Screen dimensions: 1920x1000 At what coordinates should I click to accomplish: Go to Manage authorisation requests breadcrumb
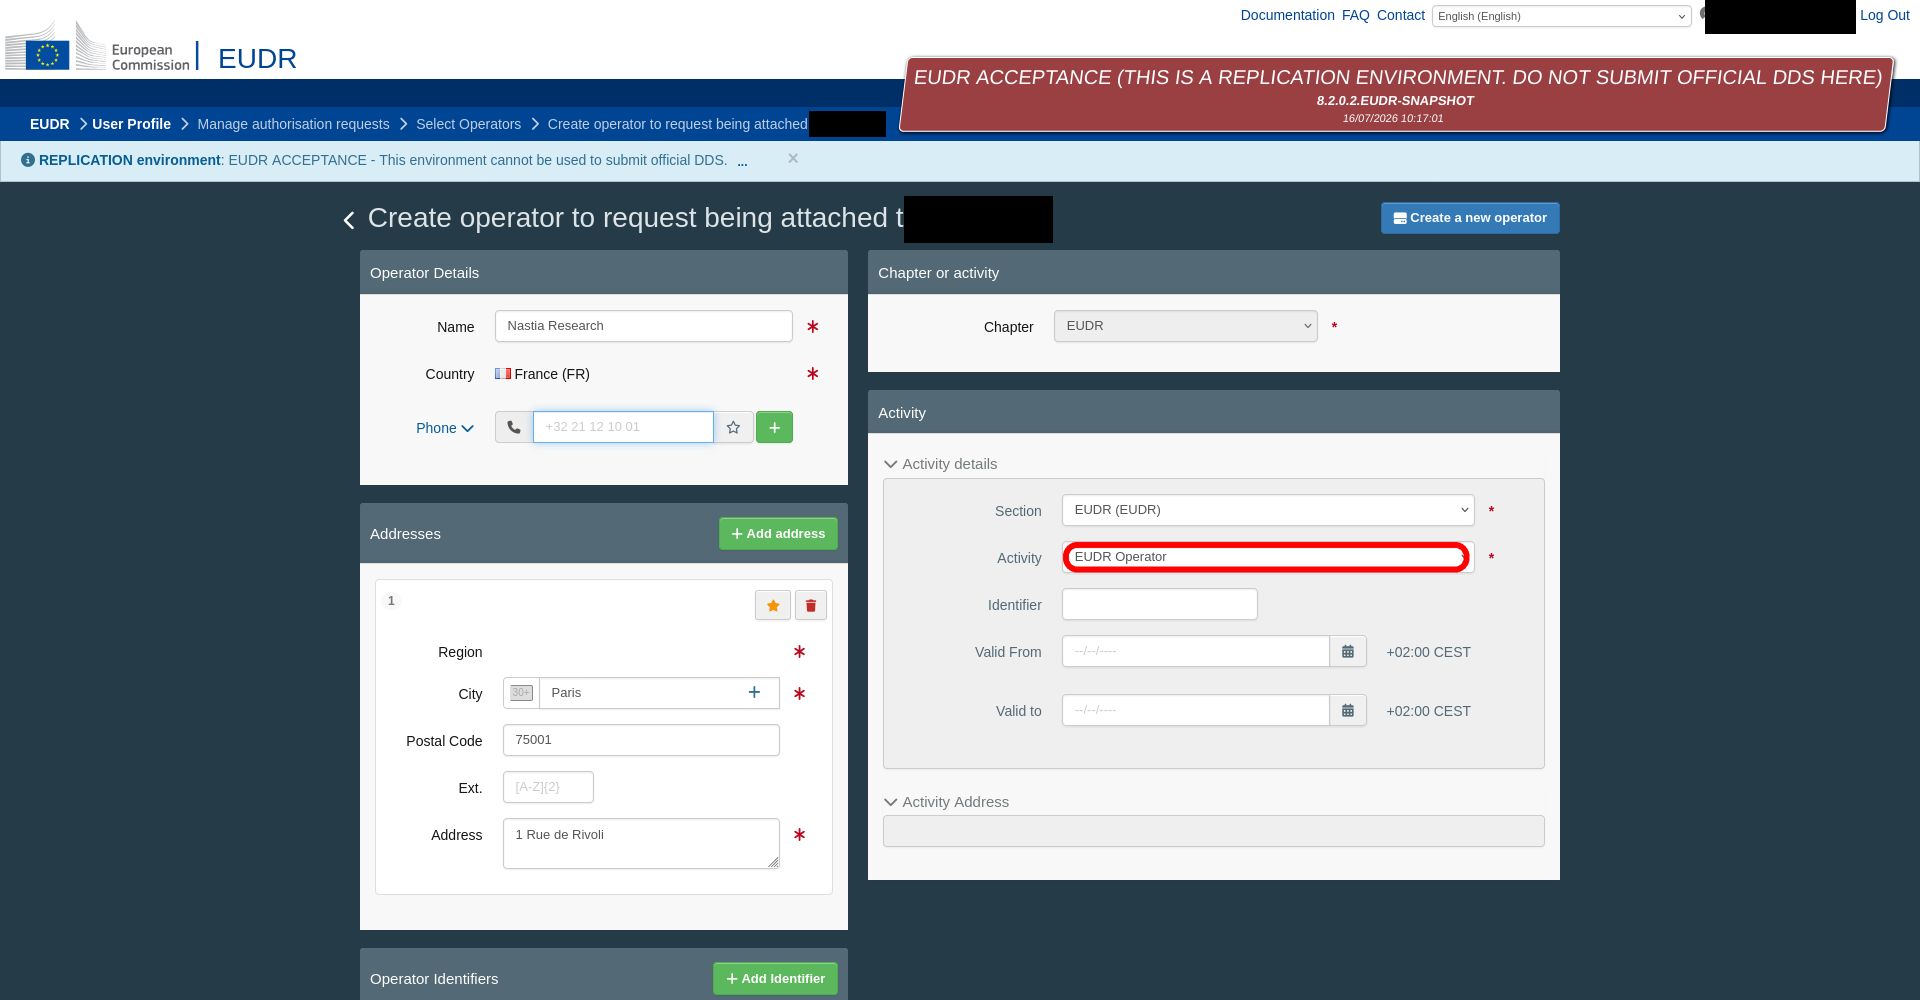[293, 124]
